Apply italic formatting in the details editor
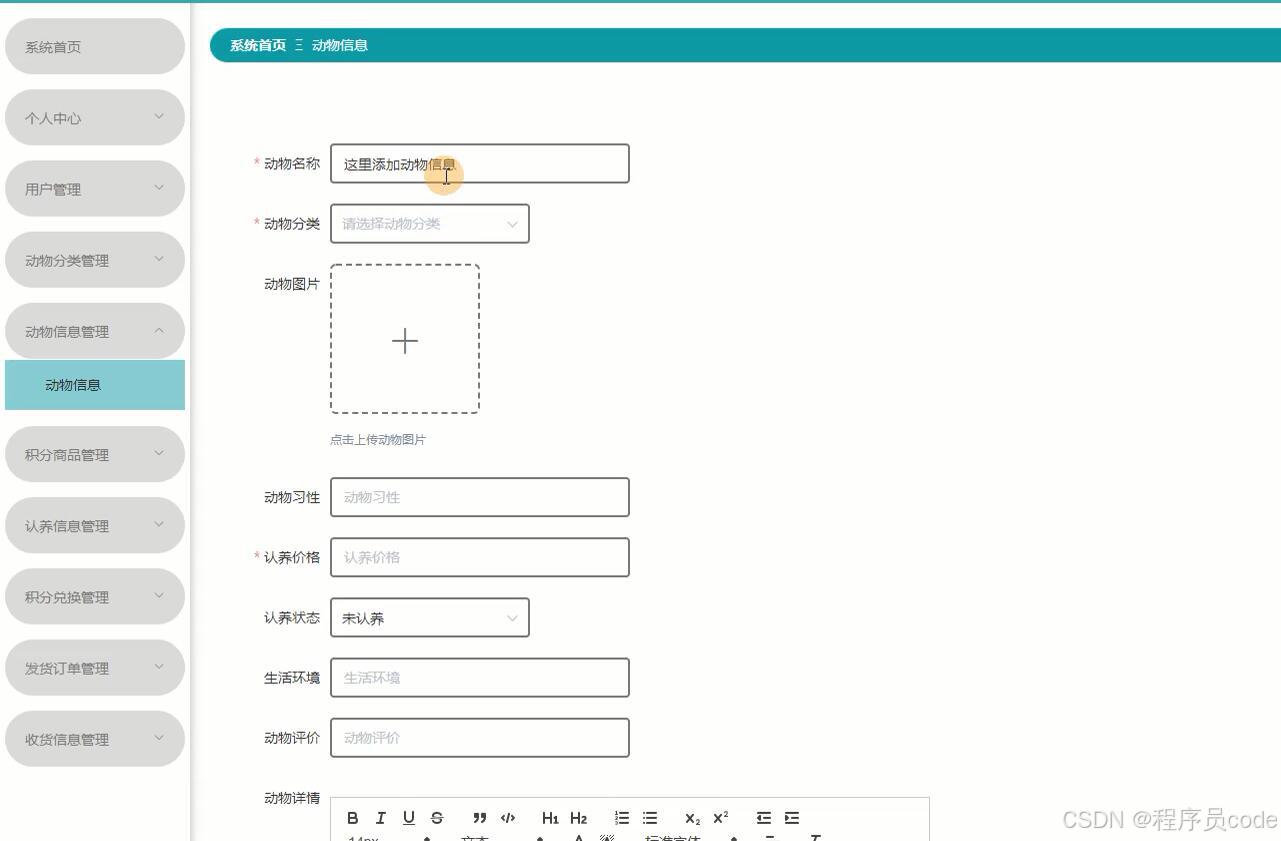Viewport: 1281px width, 841px height. (x=380, y=817)
